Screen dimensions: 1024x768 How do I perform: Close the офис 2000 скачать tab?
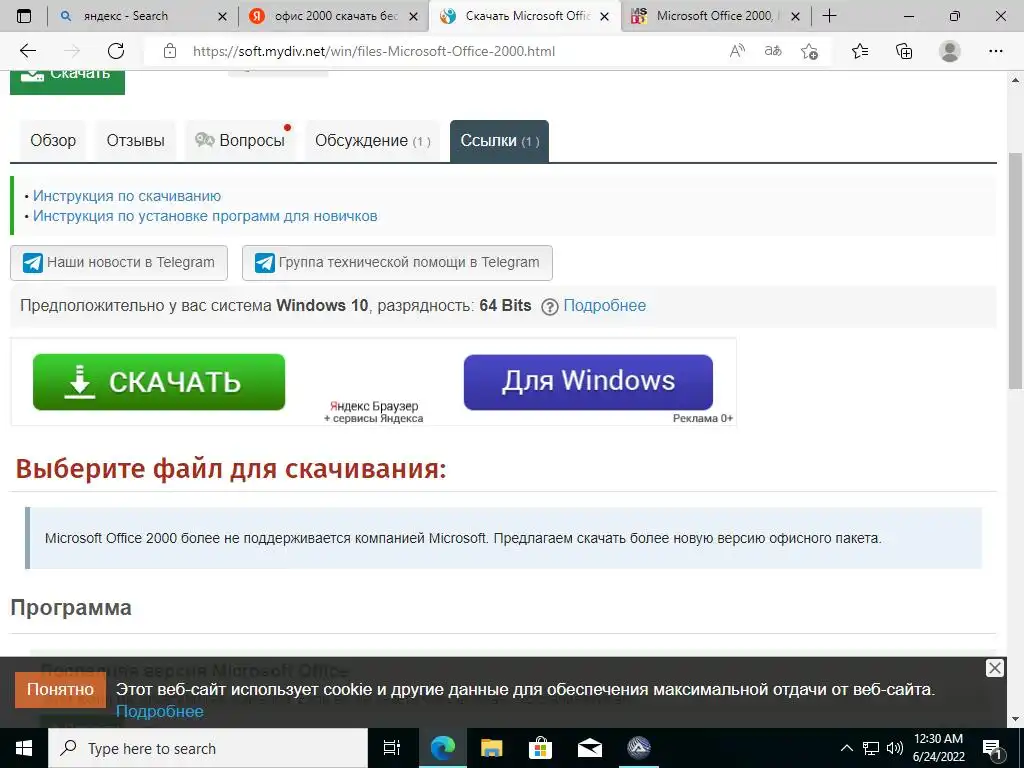(x=413, y=16)
